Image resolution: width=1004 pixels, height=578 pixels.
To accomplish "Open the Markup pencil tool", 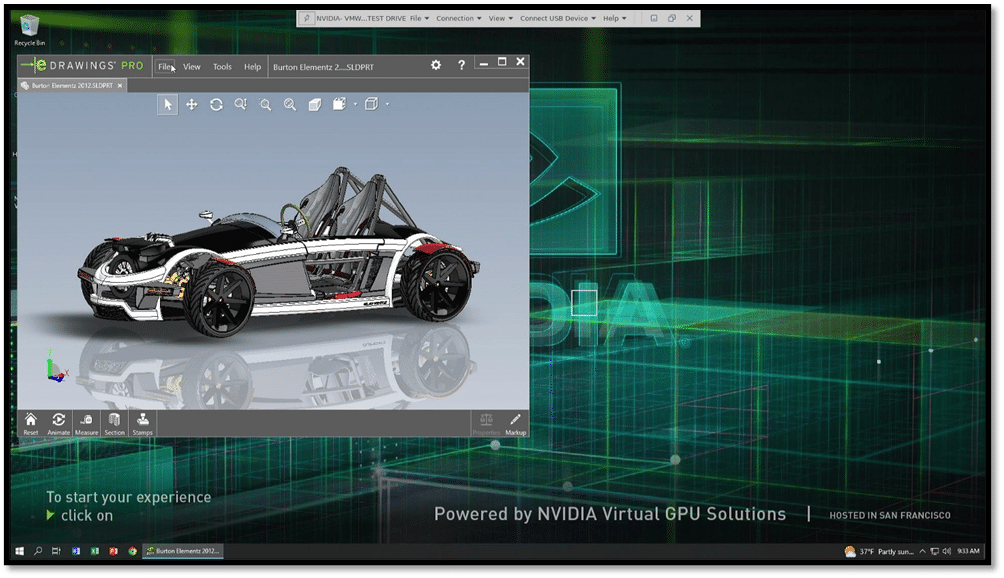I will pyautogui.click(x=515, y=424).
